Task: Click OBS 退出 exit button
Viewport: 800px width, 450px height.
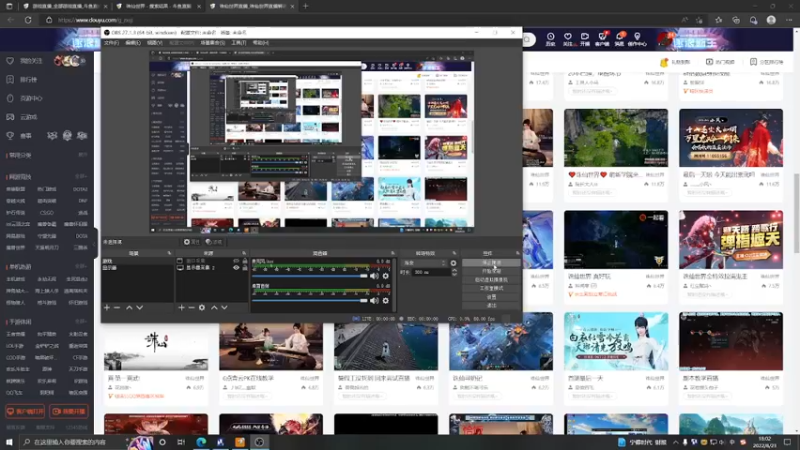Action: [491, 305]
